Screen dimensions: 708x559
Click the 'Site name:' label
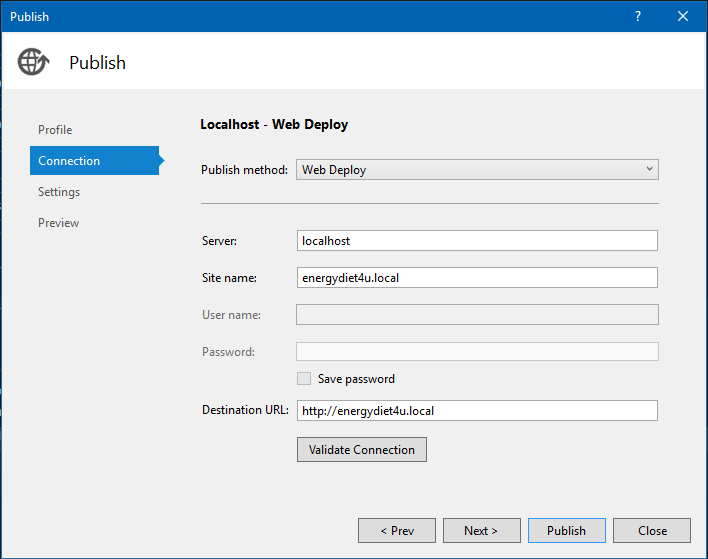[x=229, y=278]
